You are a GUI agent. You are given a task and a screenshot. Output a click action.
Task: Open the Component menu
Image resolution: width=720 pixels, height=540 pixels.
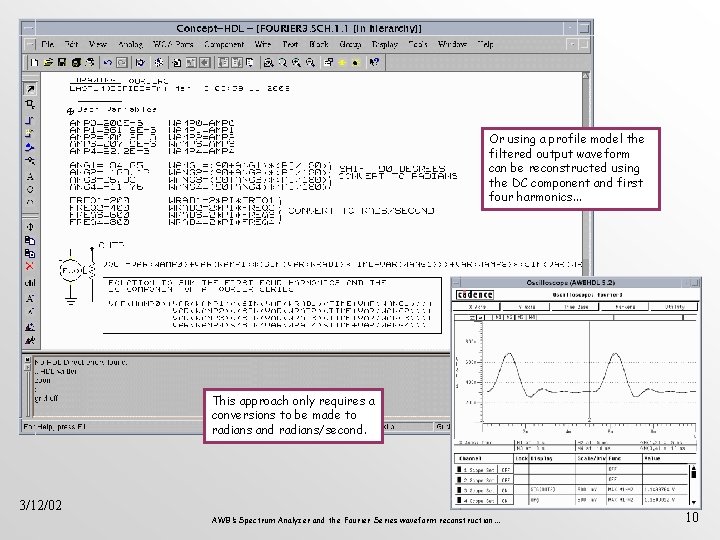coord(224,45)
